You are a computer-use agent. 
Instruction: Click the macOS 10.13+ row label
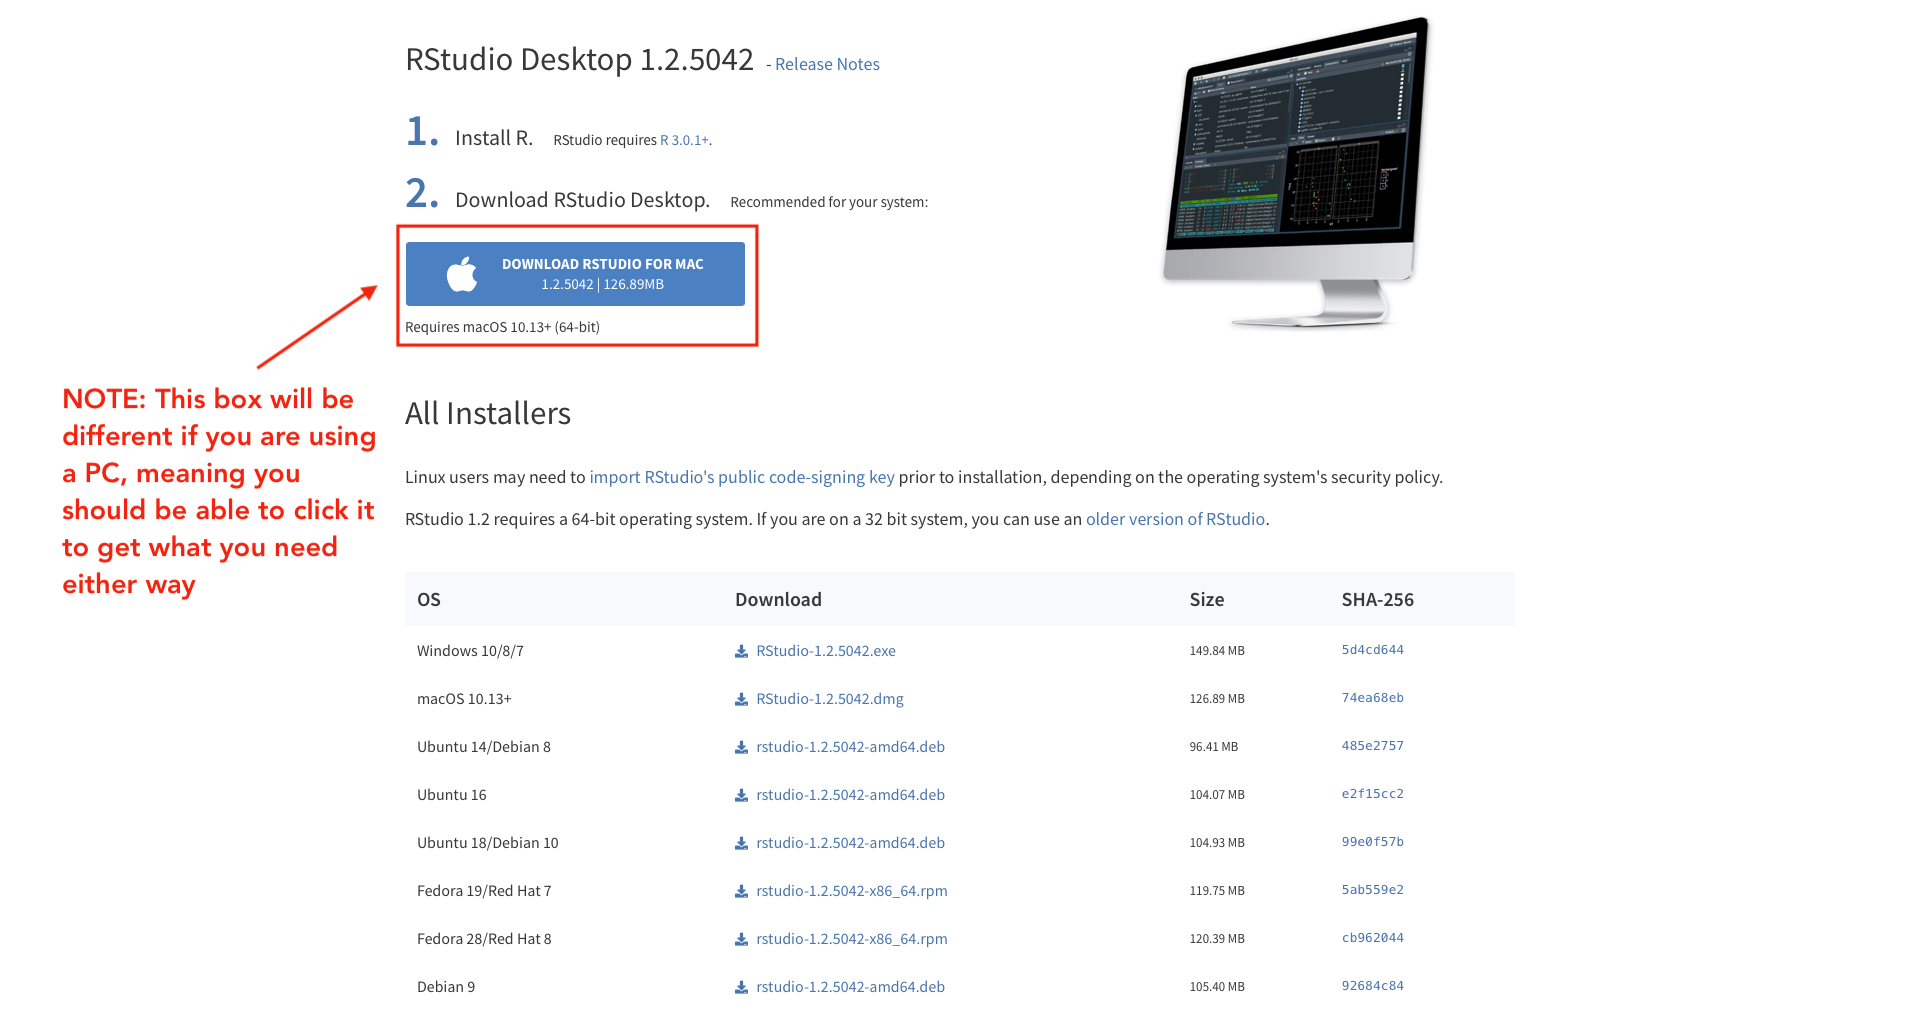464,699
